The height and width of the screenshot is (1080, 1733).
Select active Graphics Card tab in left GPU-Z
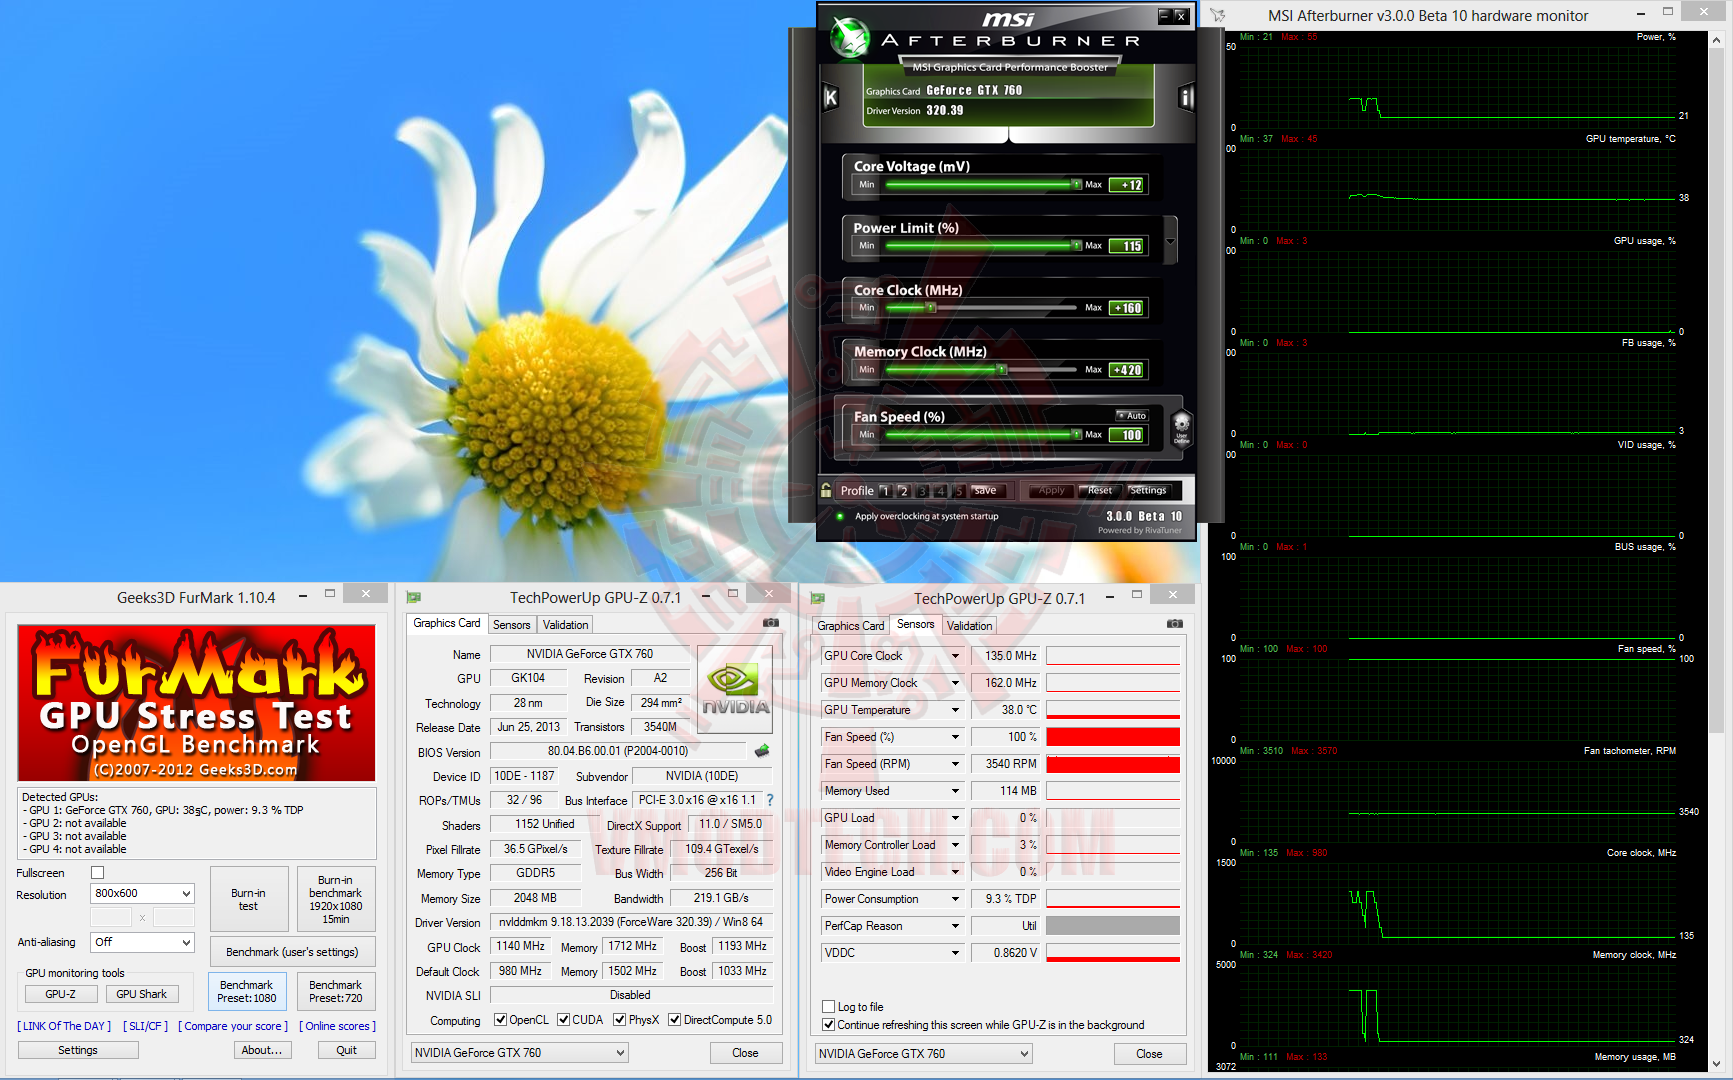[447, 623]
